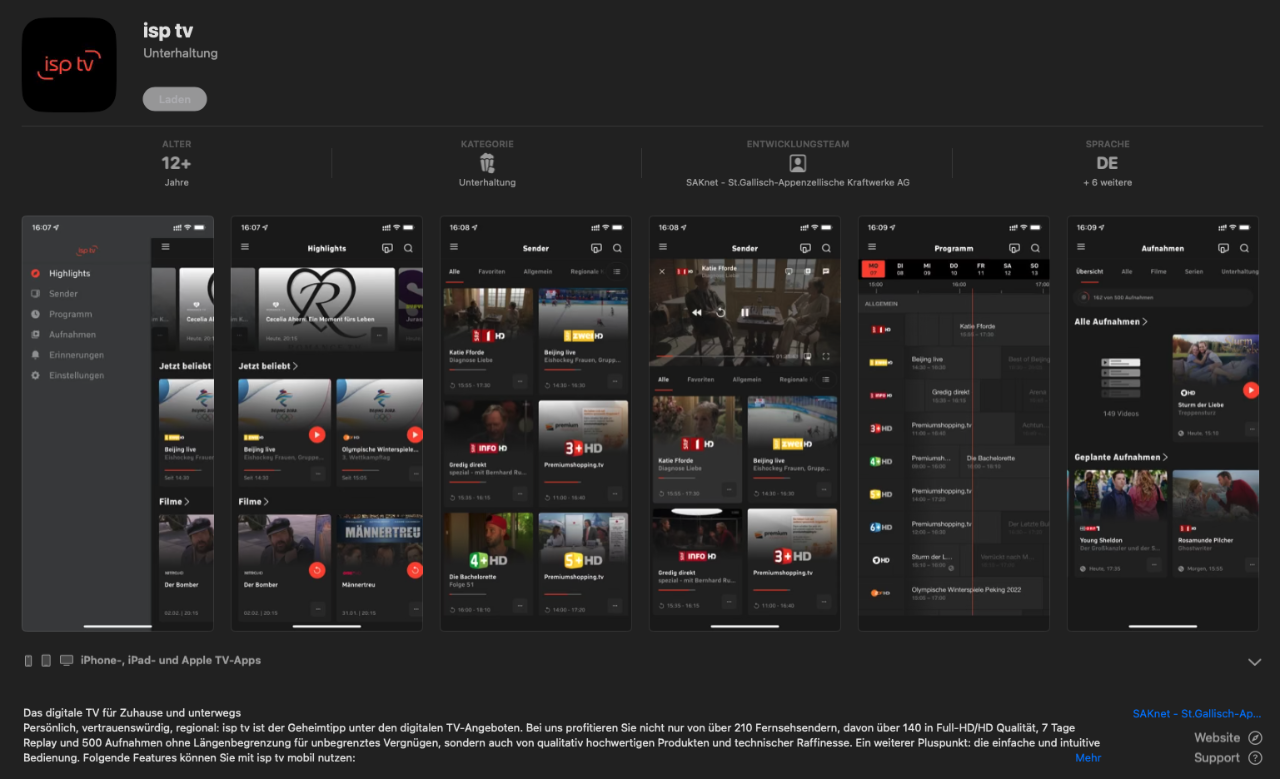Open Erinnerungen in the sidebar menu screenshot
This screenshot has height=779, width=1280.
click(76, 355)
